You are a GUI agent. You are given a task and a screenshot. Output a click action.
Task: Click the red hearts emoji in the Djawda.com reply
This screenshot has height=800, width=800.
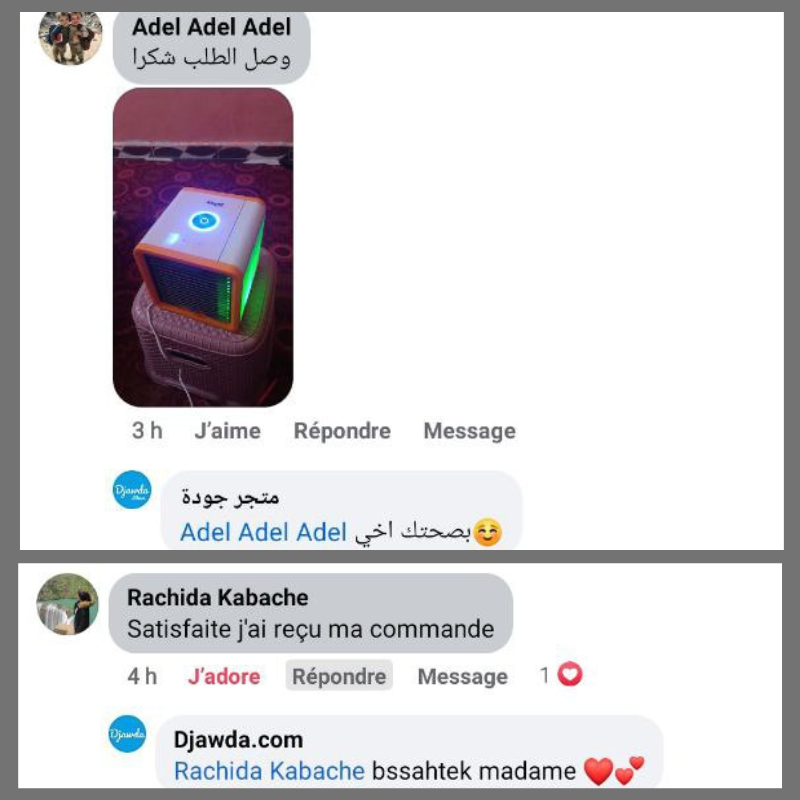click(614, 770)
